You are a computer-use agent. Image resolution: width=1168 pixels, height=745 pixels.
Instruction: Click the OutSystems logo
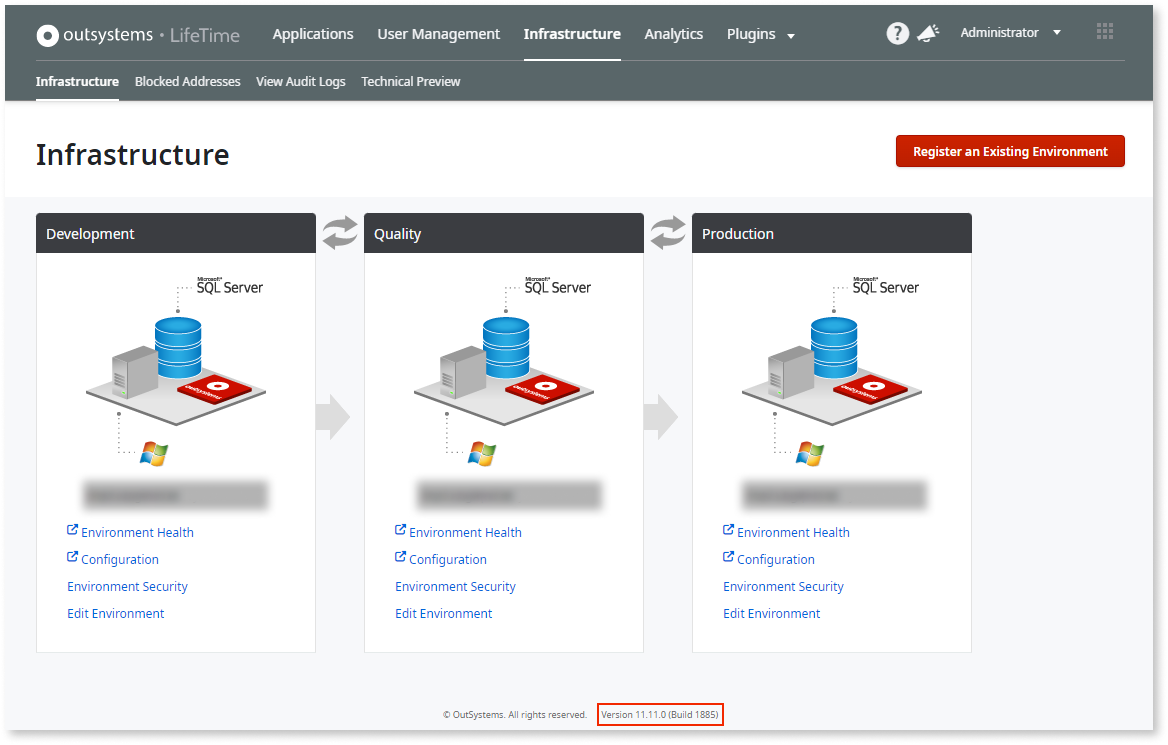pyautogui.click(x=46, y=34)
